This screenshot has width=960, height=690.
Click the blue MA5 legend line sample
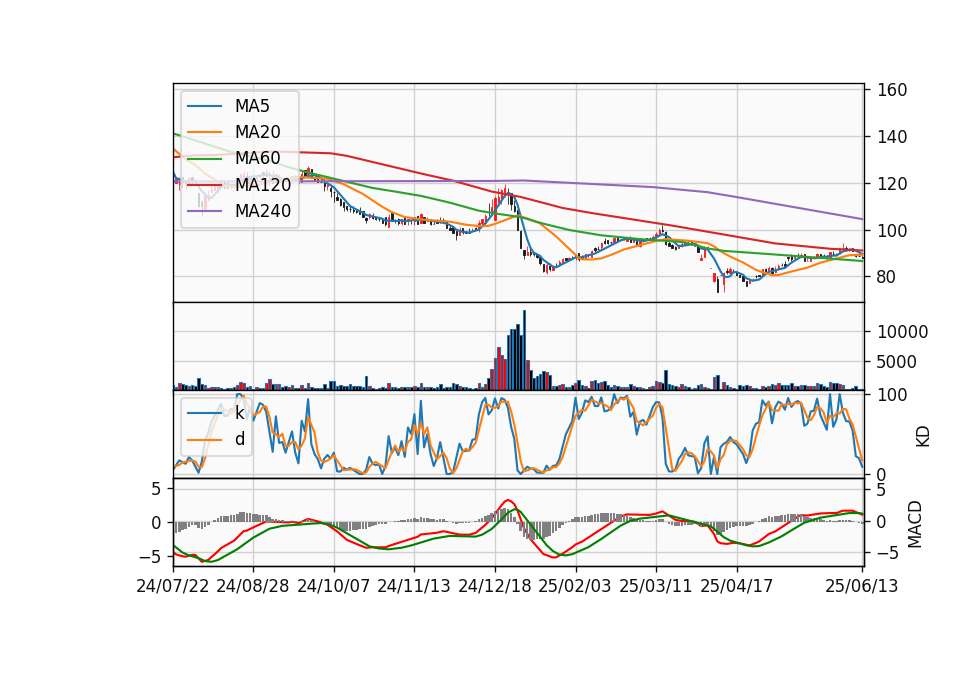point(204,106)
